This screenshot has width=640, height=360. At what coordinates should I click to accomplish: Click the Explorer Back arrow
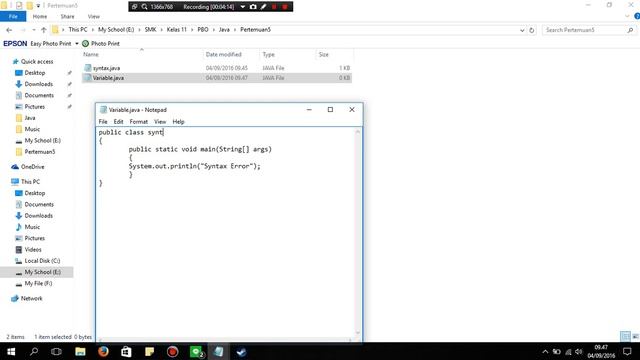click(9, 30)
